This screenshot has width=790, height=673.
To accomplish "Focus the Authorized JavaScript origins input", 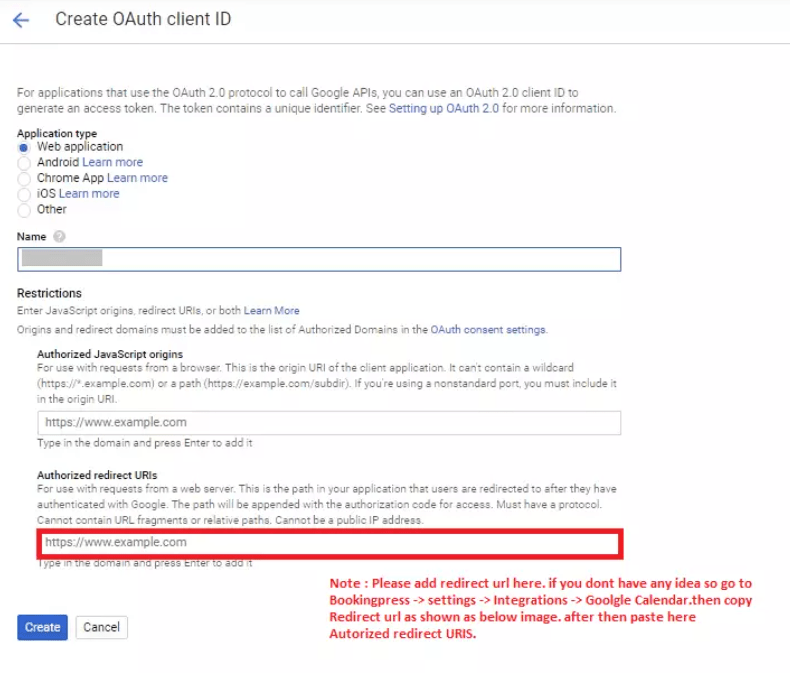I will 329,423.
